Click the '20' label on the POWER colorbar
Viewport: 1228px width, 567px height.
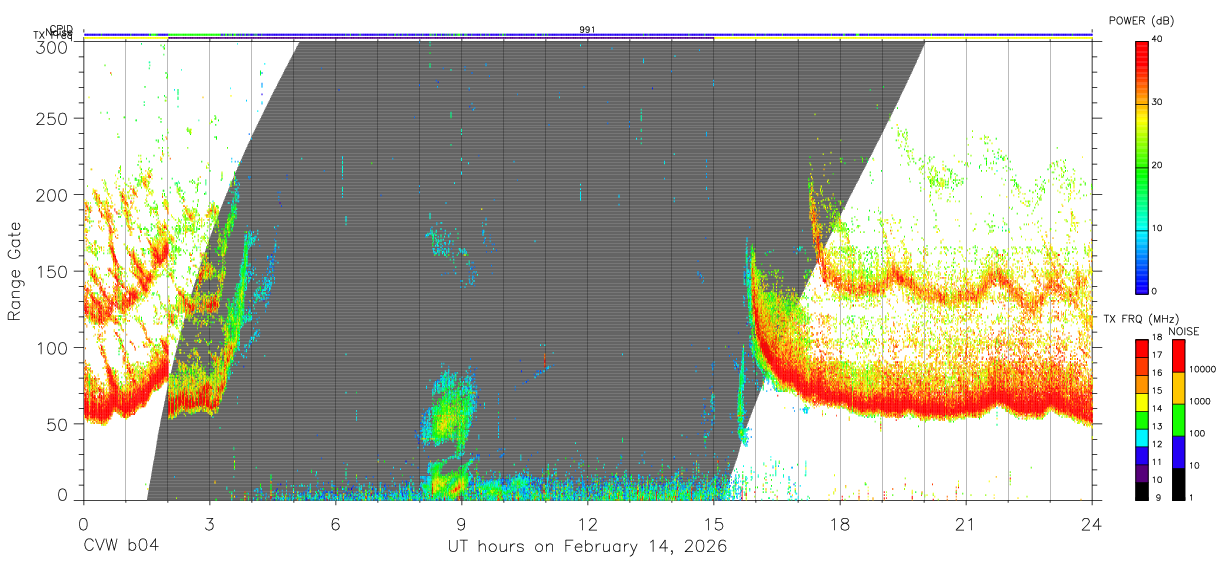coord(1159,165)
